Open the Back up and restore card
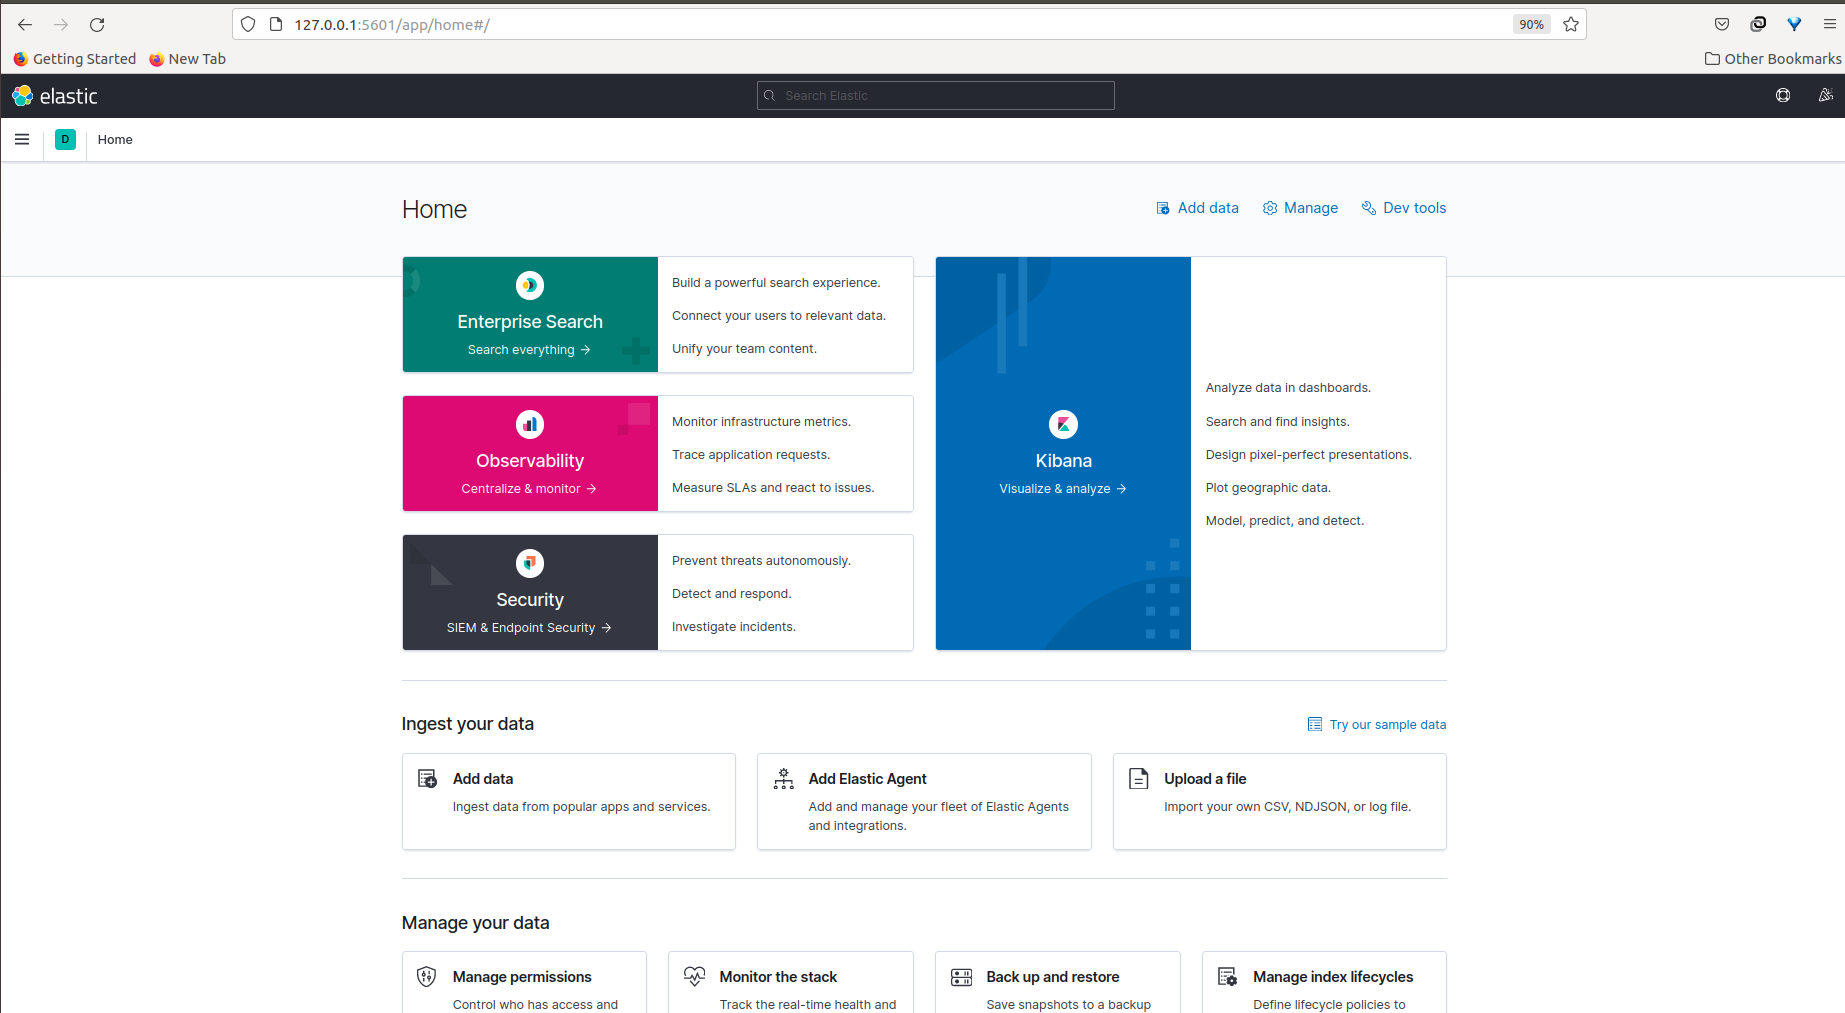The width and height of the screenshot is (1845, 1013). pyautogui.click(x=1058, y=982)
